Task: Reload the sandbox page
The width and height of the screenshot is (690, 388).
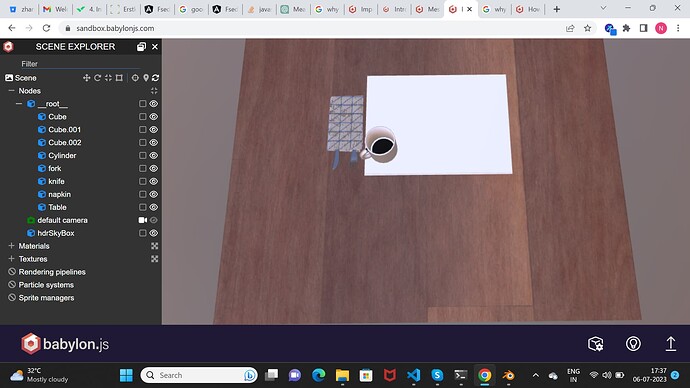Action: point(46,28)
